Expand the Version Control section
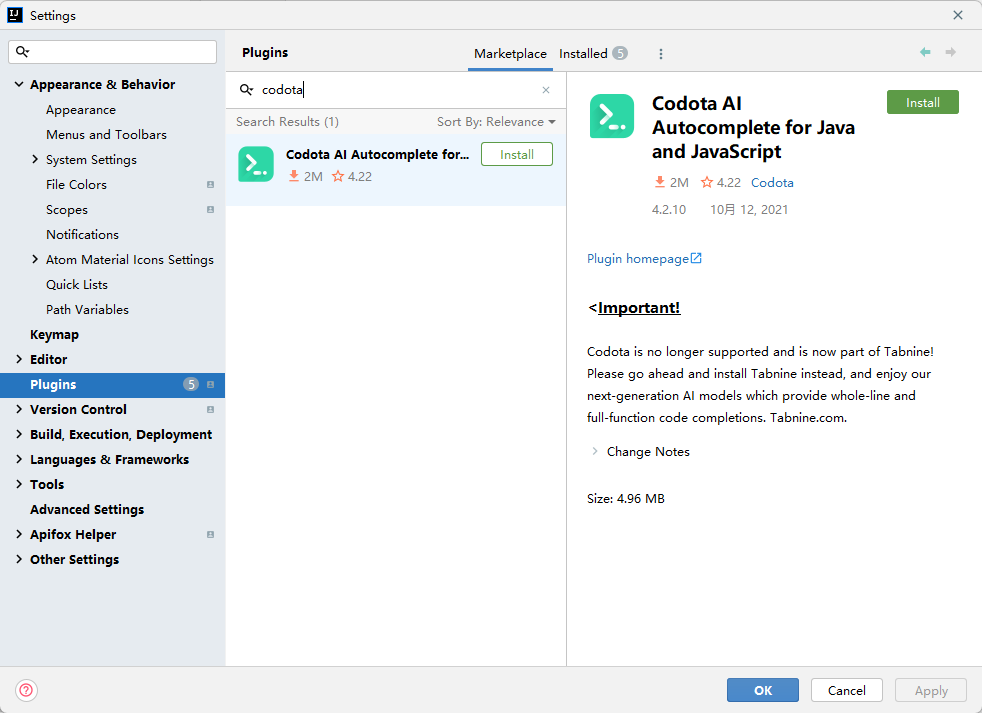 point(19,410)
